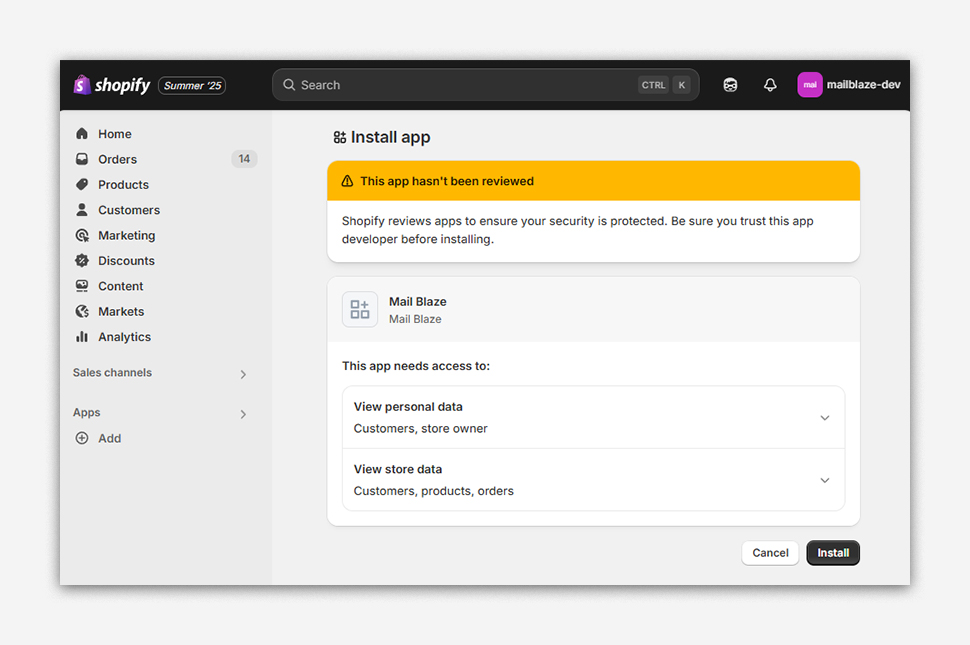Click the Install app page icon

(340, 137)
